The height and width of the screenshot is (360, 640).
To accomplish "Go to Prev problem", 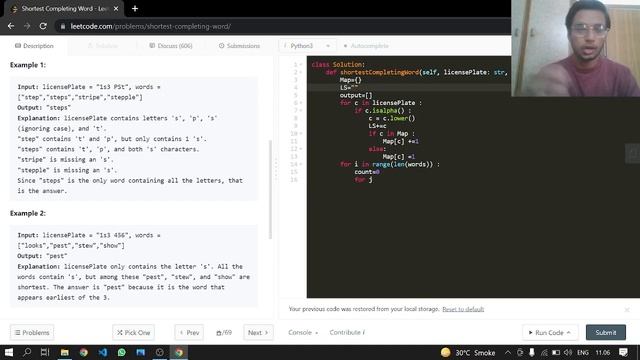I will tap(189, 333).
